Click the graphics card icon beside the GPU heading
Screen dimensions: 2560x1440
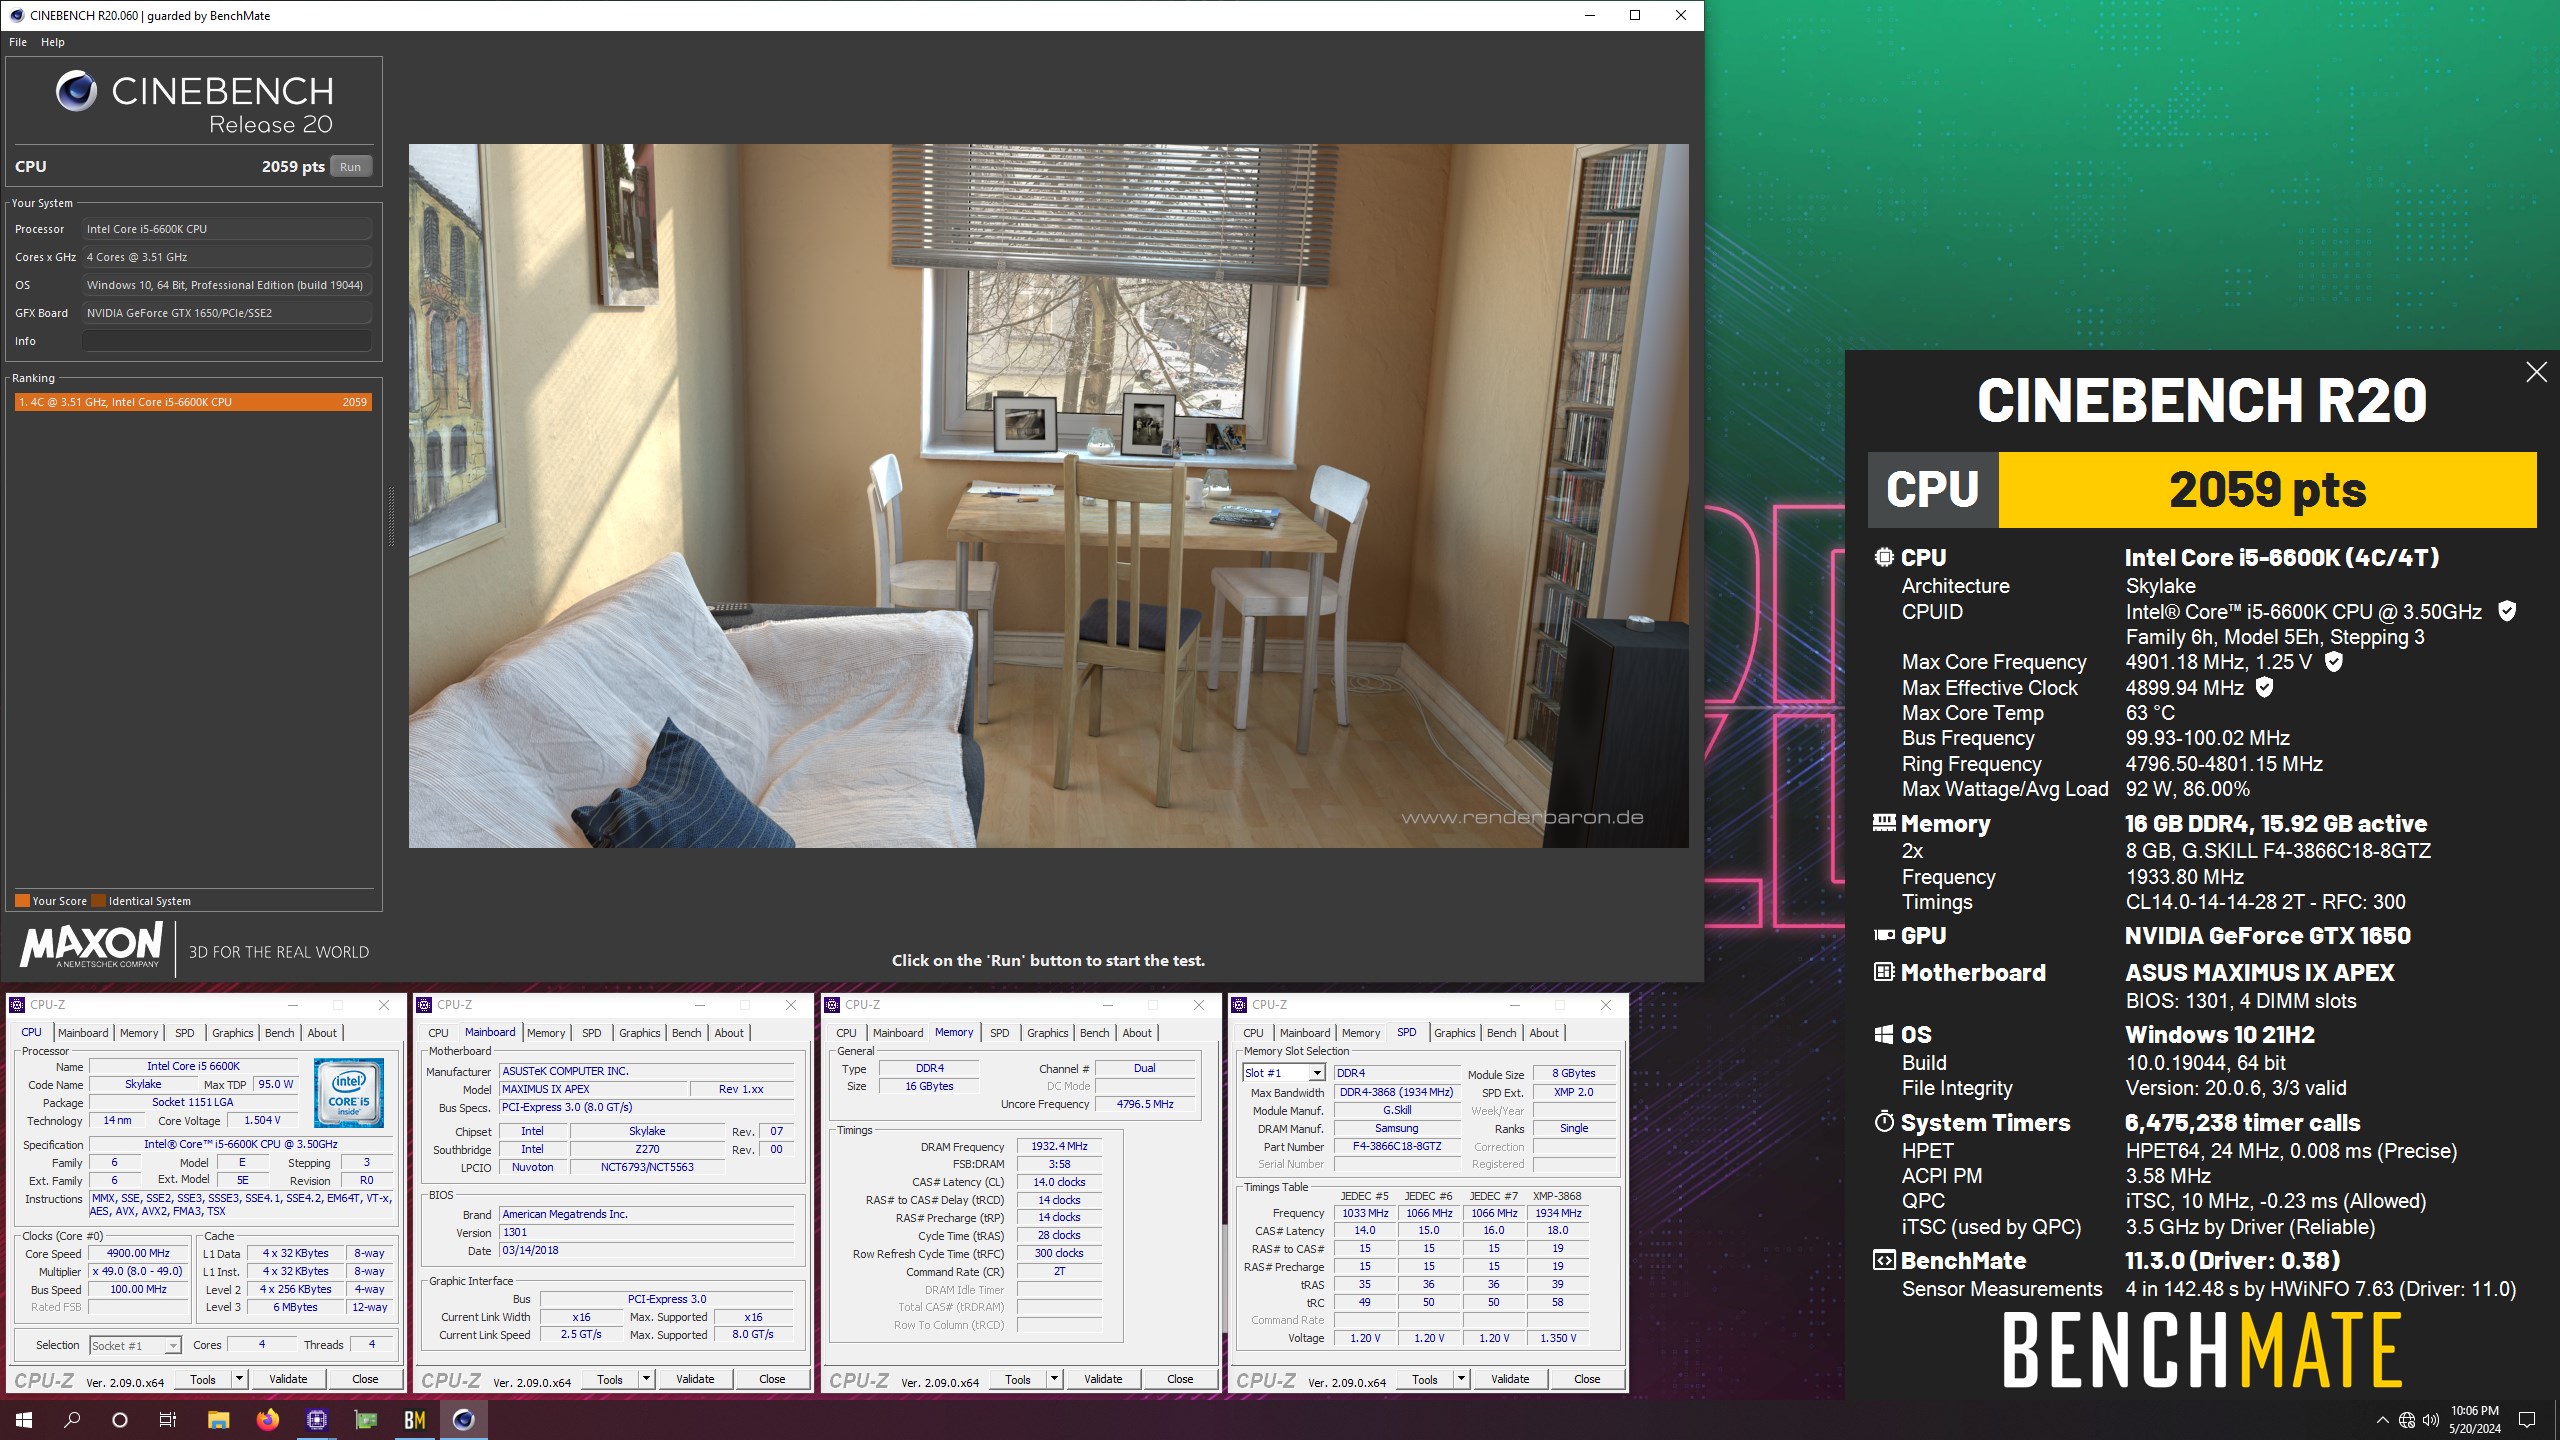click(1884, 935)
